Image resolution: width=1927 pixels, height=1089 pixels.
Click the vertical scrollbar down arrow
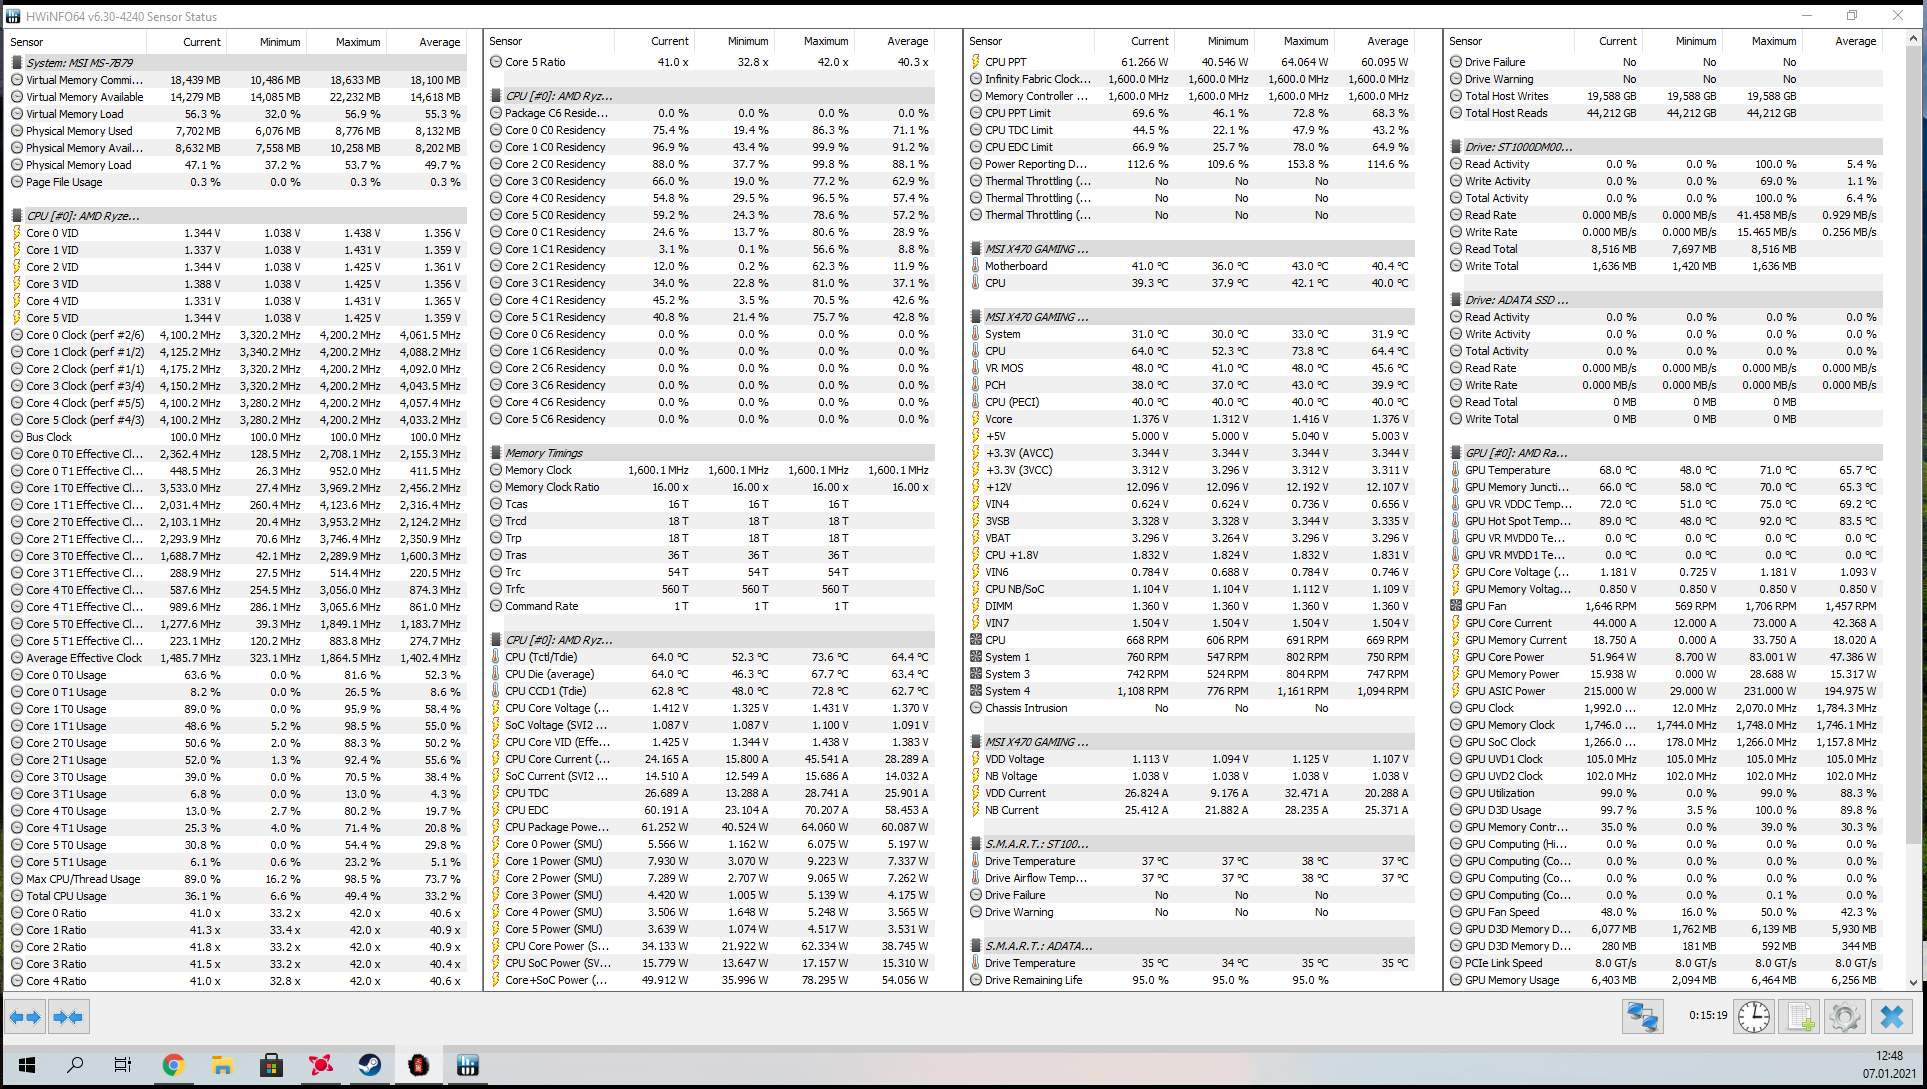pos(1913,982)
